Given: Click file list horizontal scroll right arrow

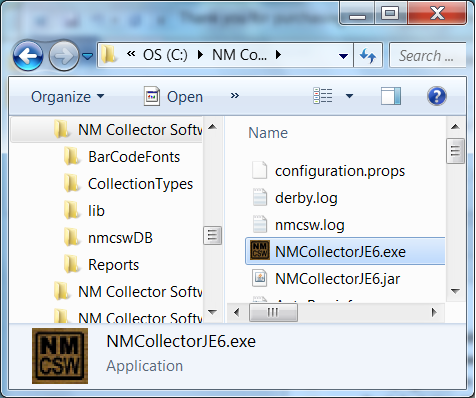Looking at the screenshot, I should pyautogui.click(x=434, y=313).
